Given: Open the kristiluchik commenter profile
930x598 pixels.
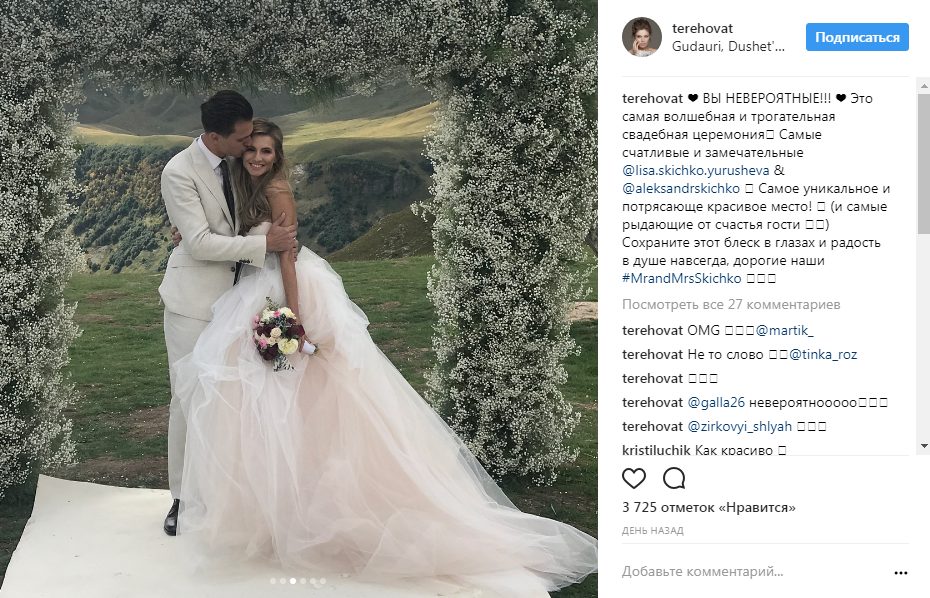Looking at the screenshot, I should click(656, 450).
